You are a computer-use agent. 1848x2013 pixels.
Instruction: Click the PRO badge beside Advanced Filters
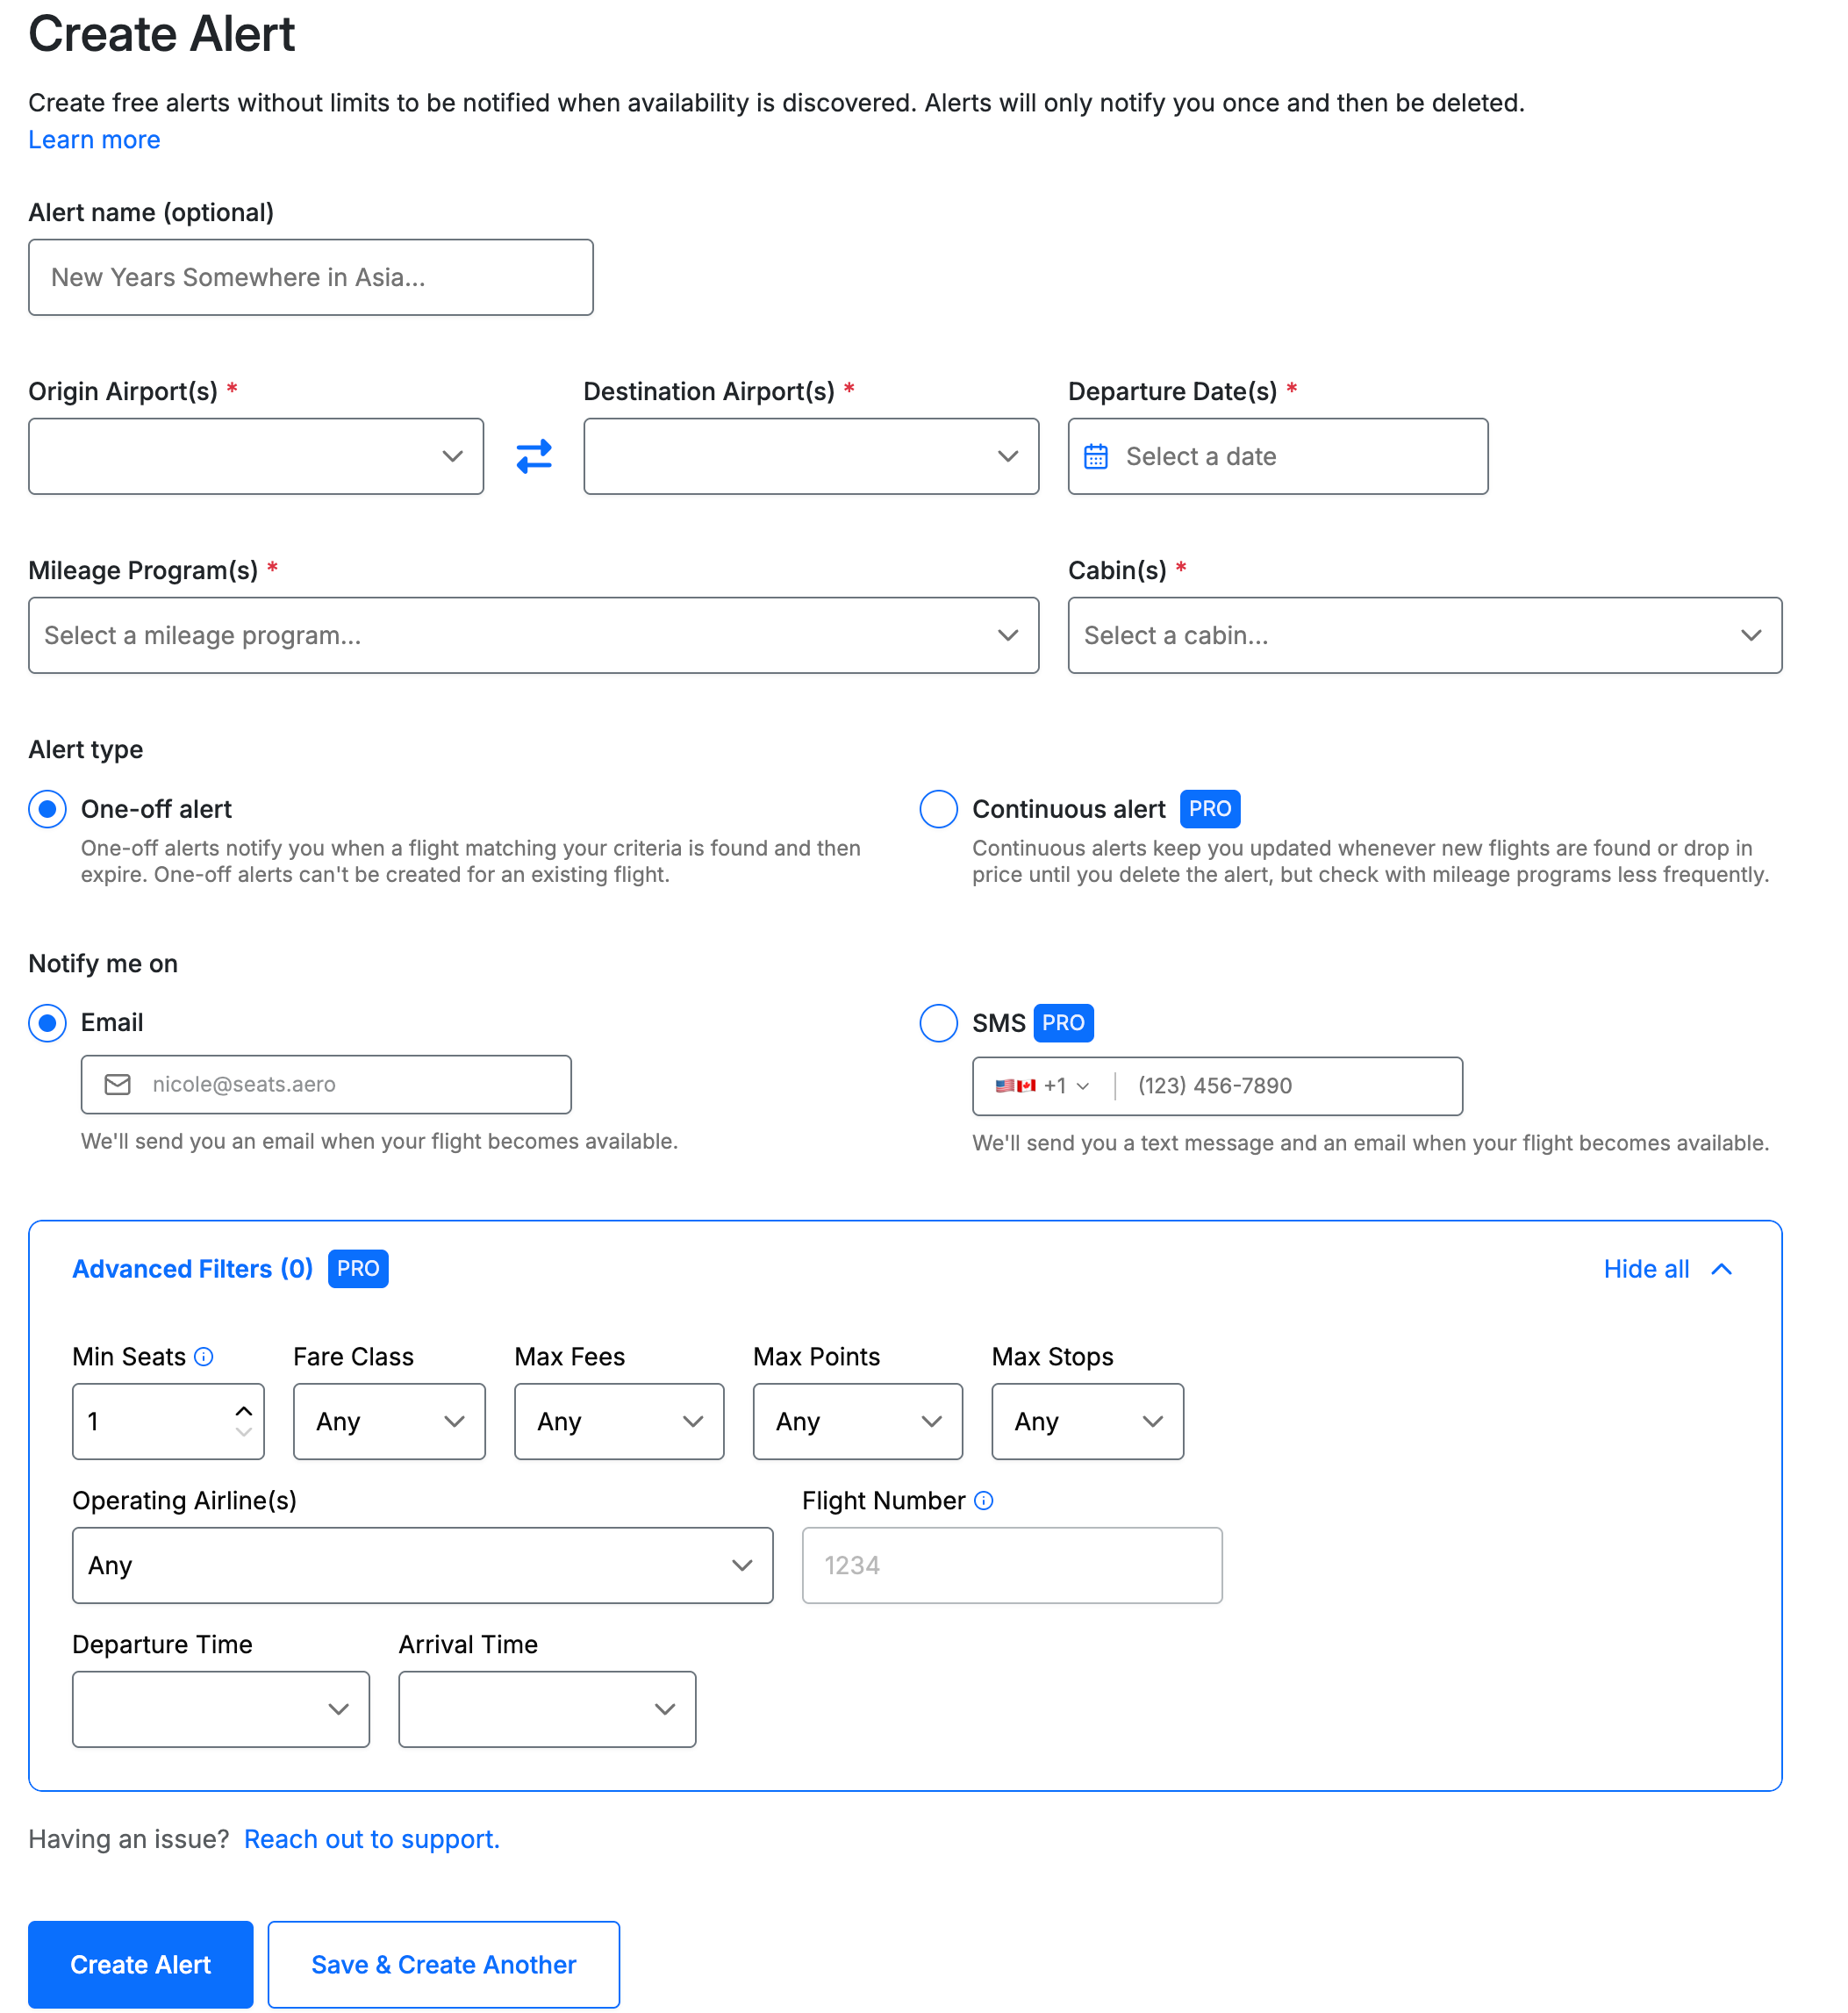pos(358,1269)
